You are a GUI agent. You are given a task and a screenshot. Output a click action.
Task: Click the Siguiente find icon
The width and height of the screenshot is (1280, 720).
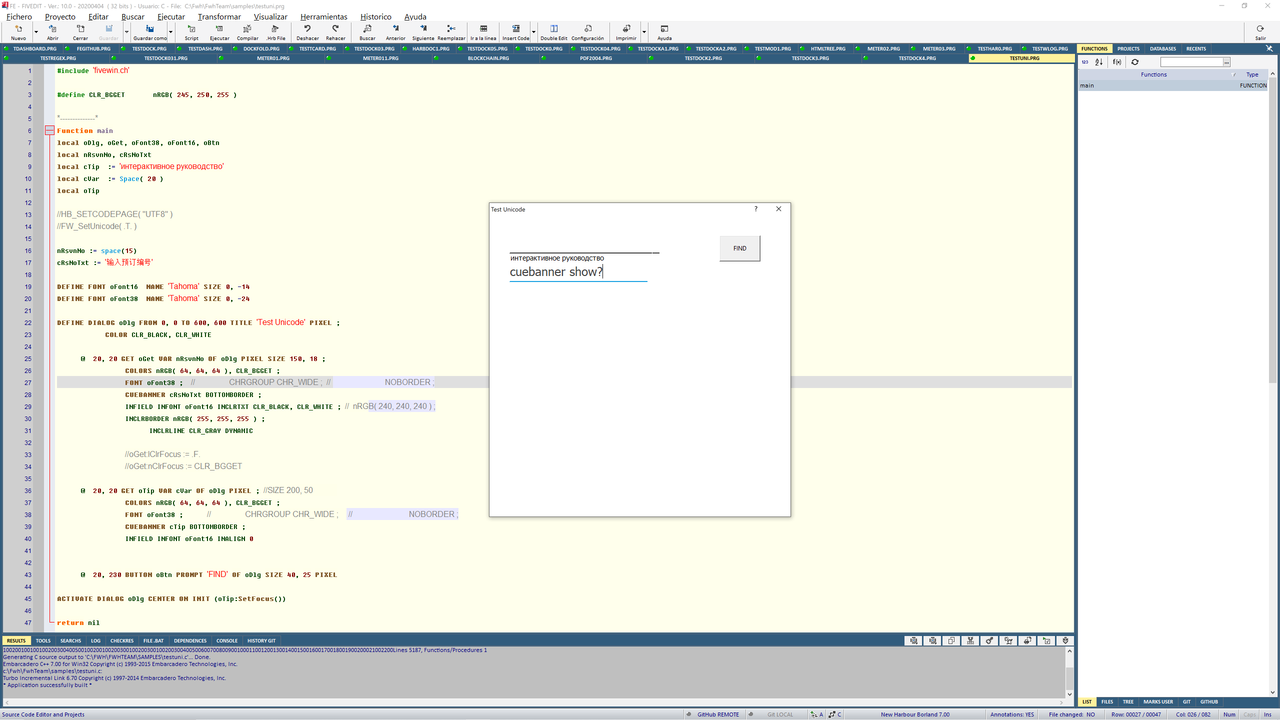(423, 31)
